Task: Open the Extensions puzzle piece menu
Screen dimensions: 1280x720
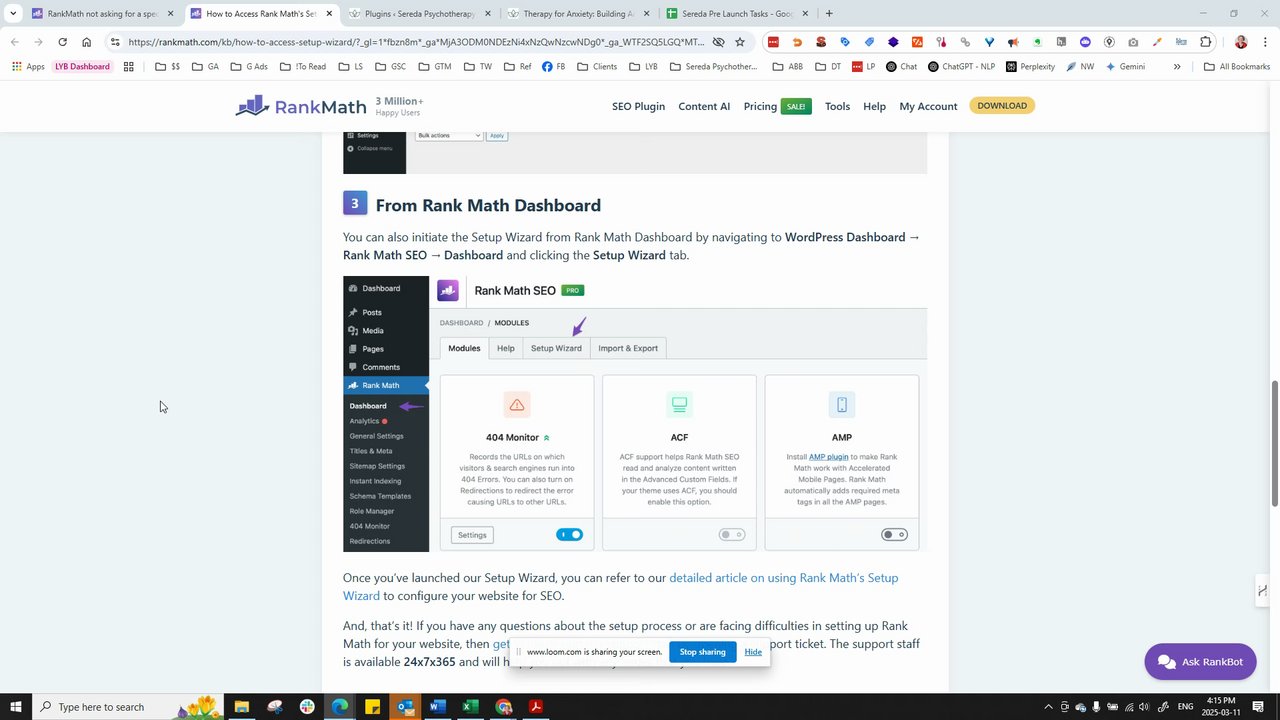Action: pos(1205,42)
